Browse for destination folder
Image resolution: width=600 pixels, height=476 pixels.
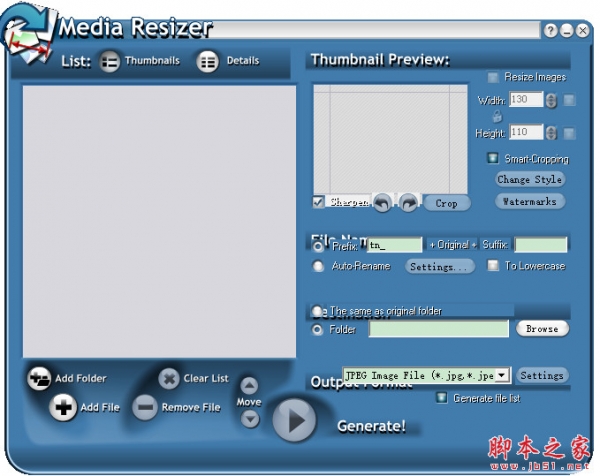point(542,329)
